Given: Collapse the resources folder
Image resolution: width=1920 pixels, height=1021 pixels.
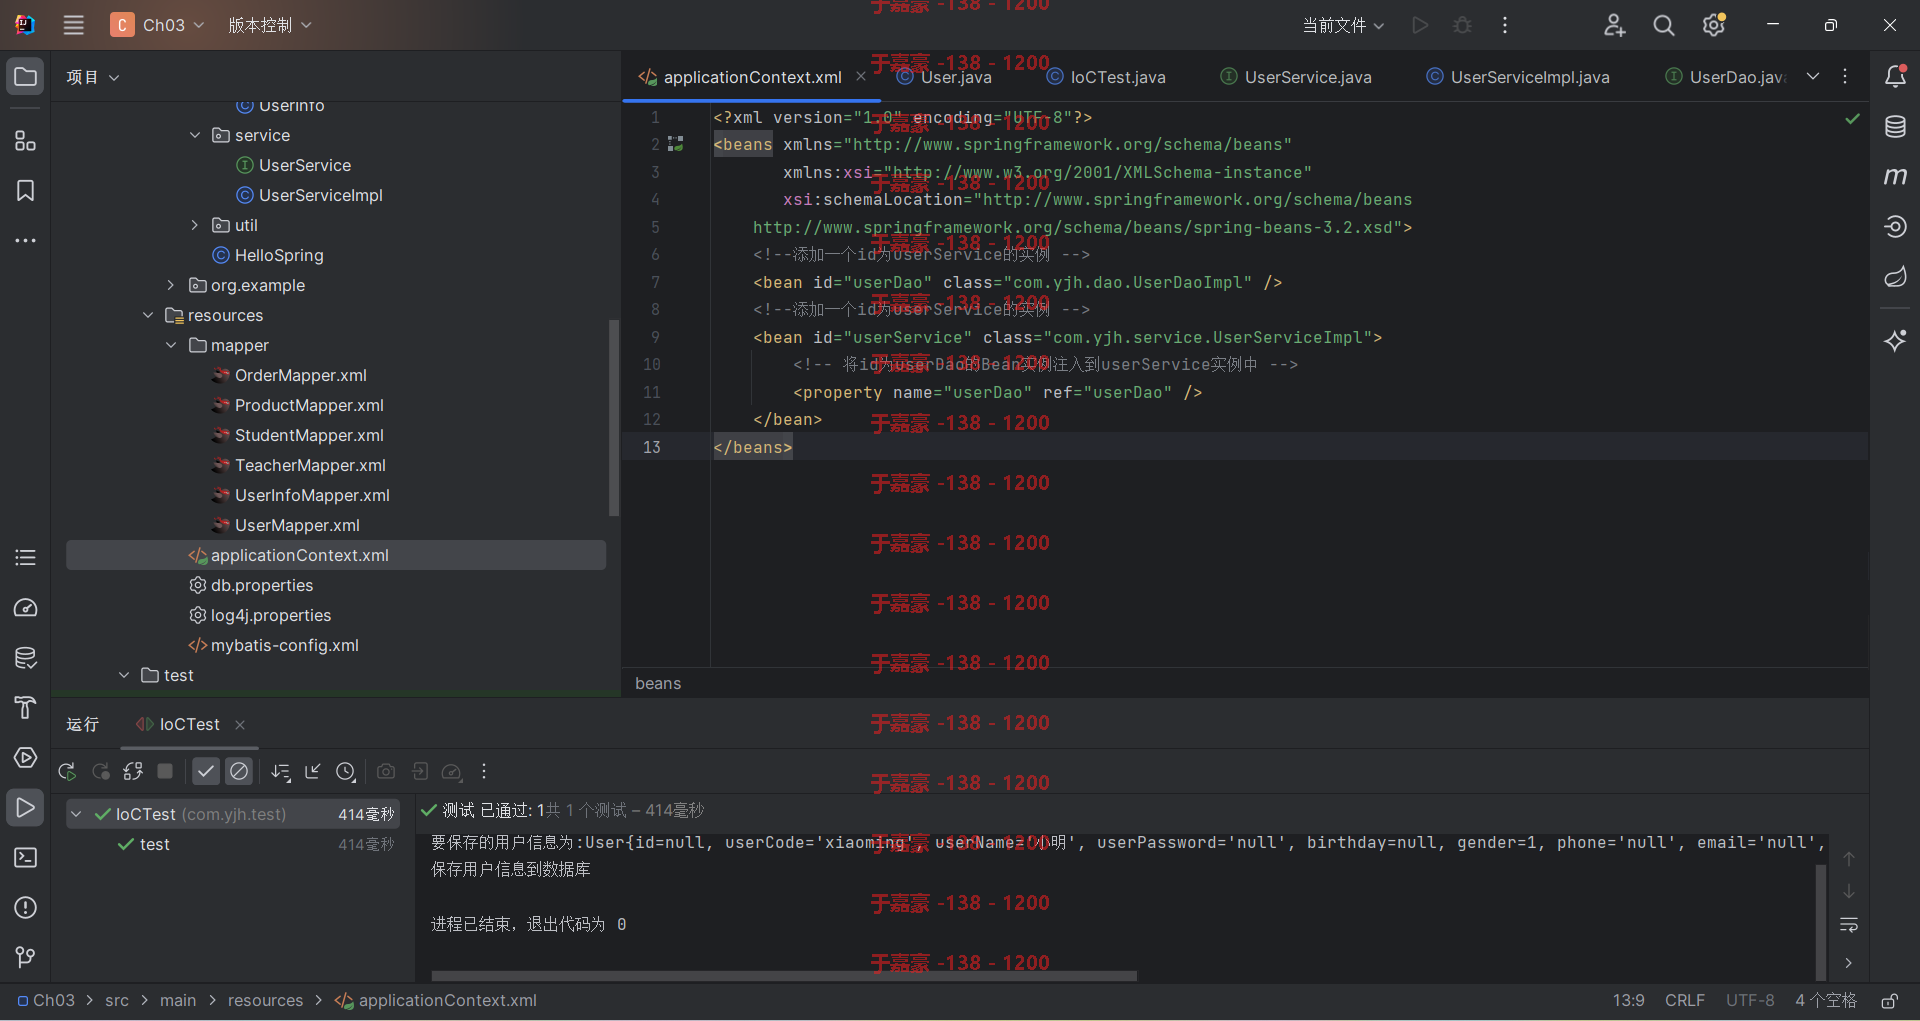Looking at the screenshot, I should [148, 315].
